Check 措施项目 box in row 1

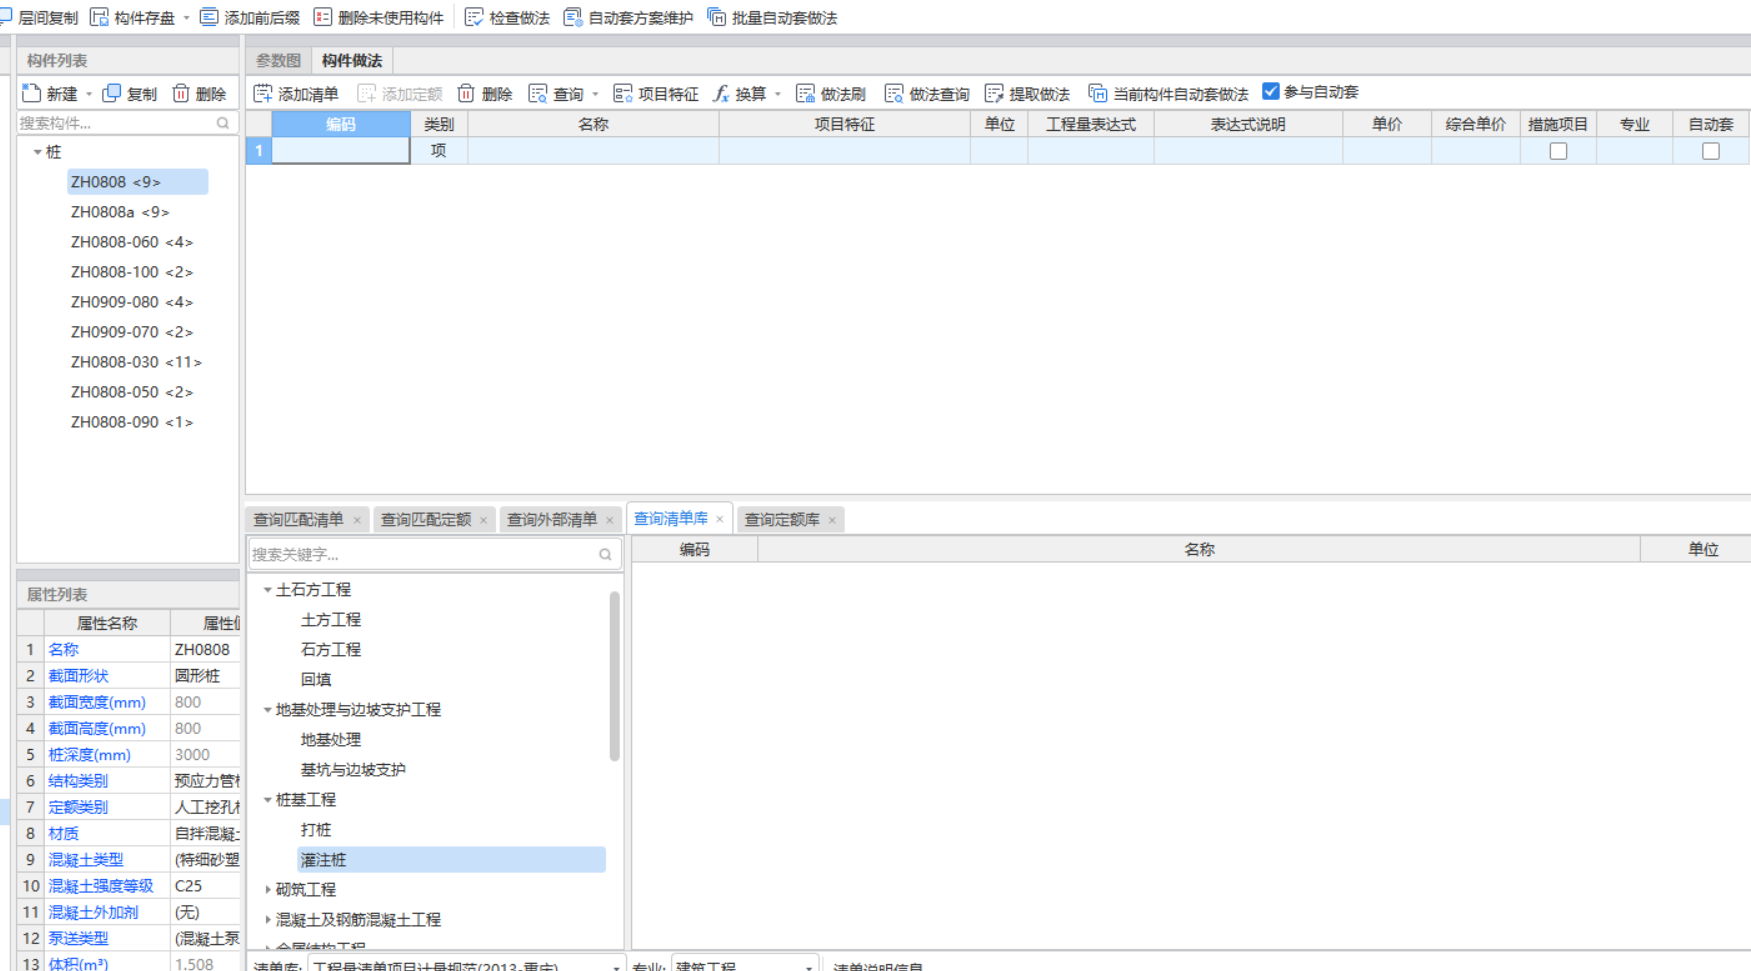click(1558, 151)
